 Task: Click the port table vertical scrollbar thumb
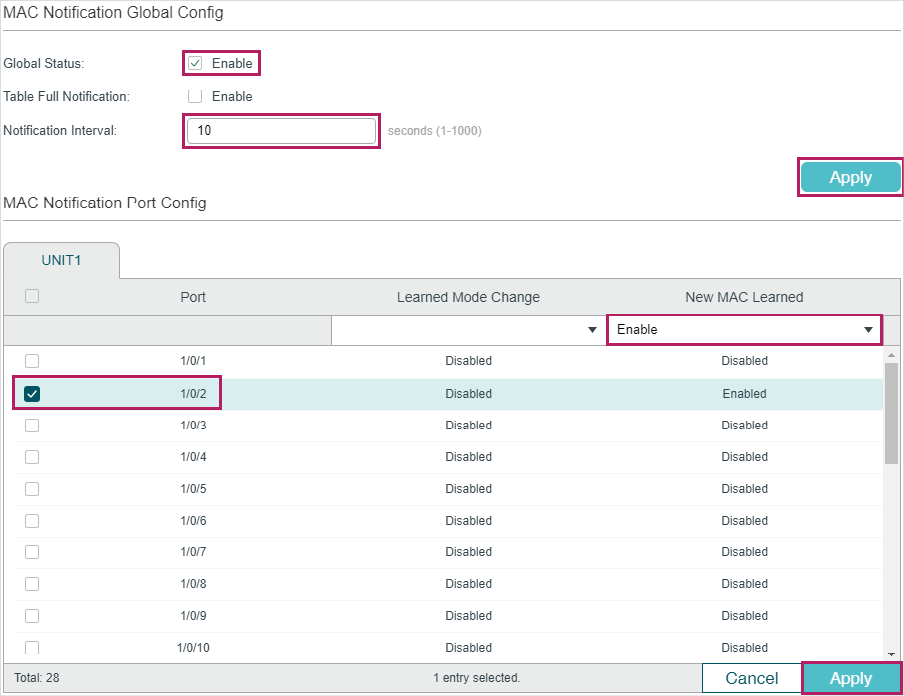pos(892,412)
